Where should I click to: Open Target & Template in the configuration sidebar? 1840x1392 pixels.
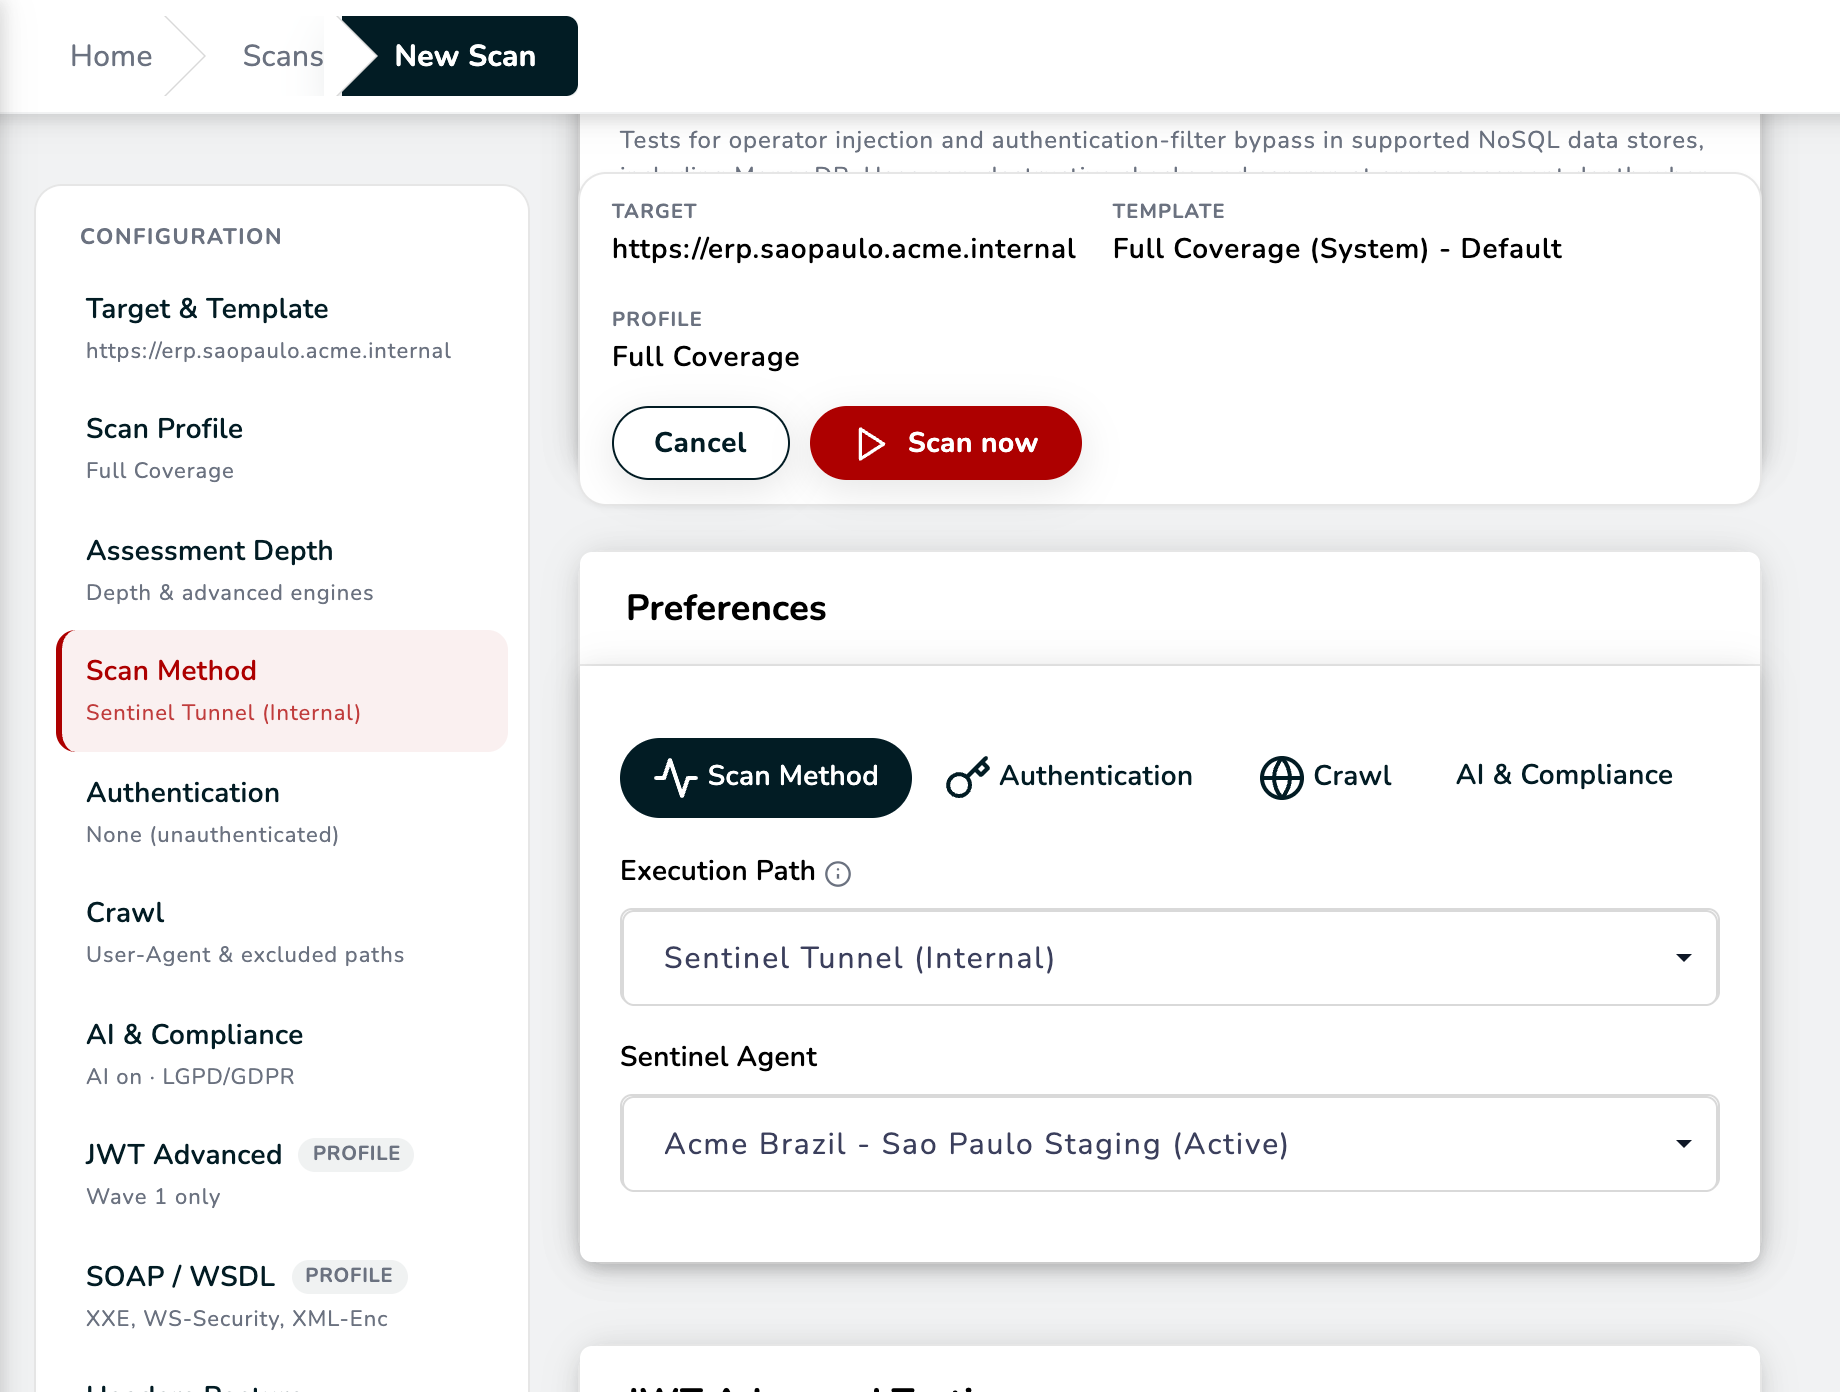[x=282, y=329]
